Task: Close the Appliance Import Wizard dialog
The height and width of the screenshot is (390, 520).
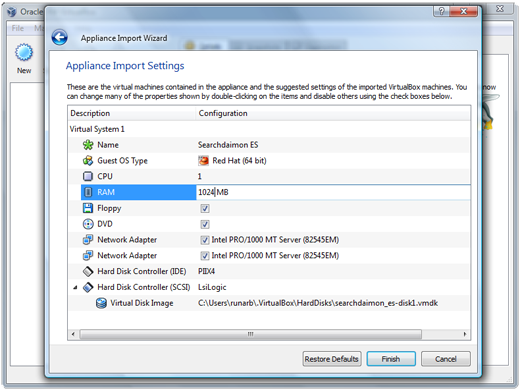Action: point(463,11)
